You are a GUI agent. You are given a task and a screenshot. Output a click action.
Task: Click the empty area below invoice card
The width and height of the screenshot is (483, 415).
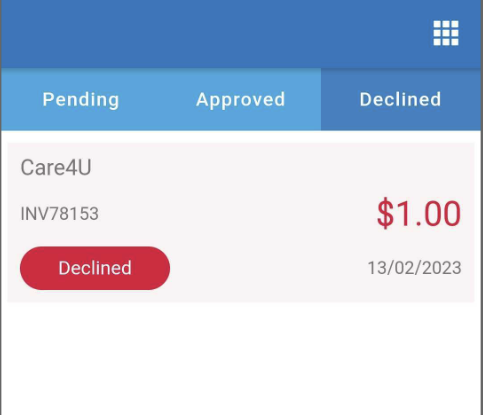pos(241,360)
